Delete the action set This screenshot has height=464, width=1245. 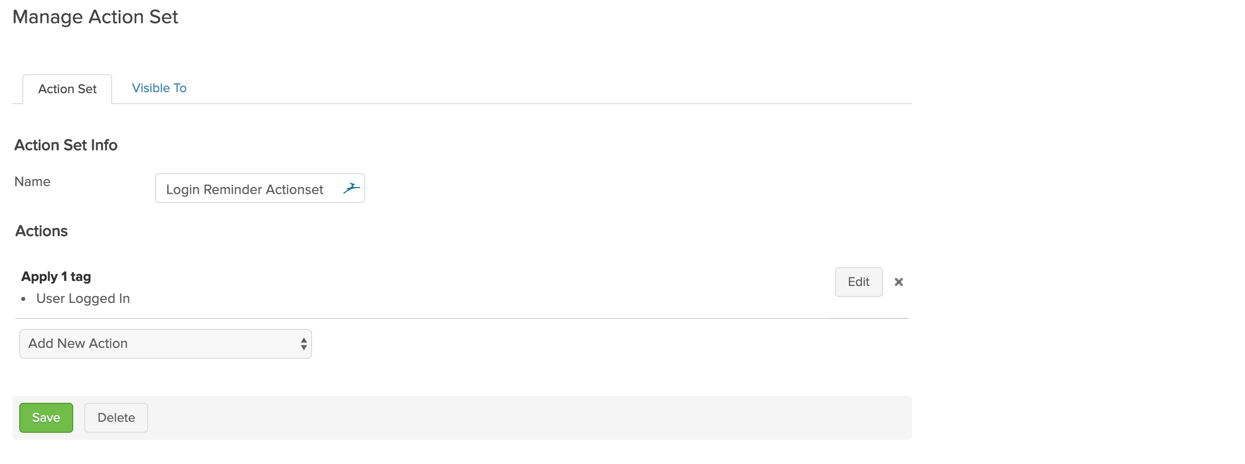[x=116, y=418]
